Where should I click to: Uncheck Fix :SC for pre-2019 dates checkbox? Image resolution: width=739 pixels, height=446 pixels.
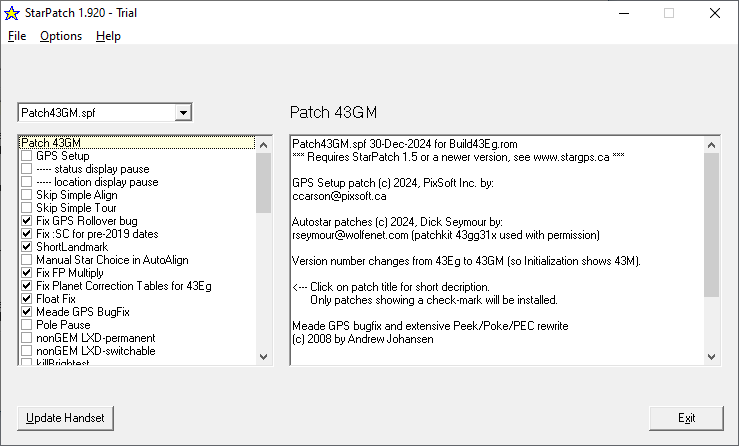pyautogui.click(x=26, y=234)
